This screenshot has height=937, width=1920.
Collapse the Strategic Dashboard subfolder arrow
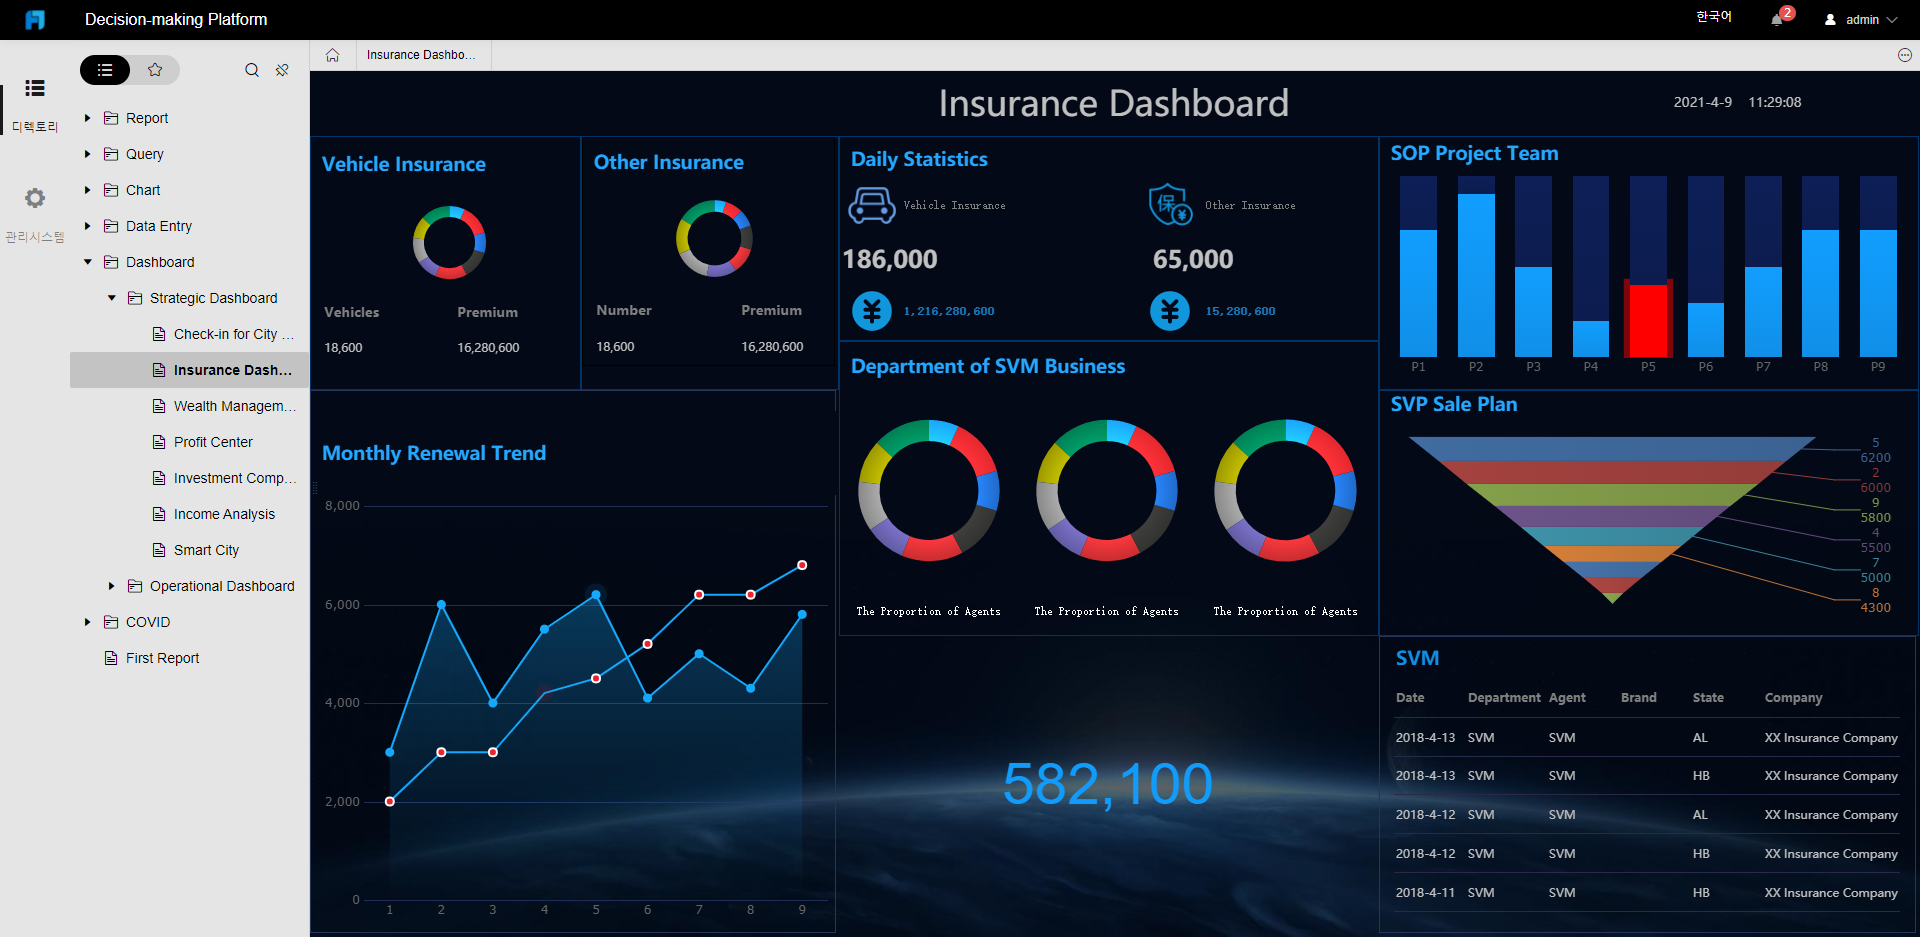tap(112, 298)
